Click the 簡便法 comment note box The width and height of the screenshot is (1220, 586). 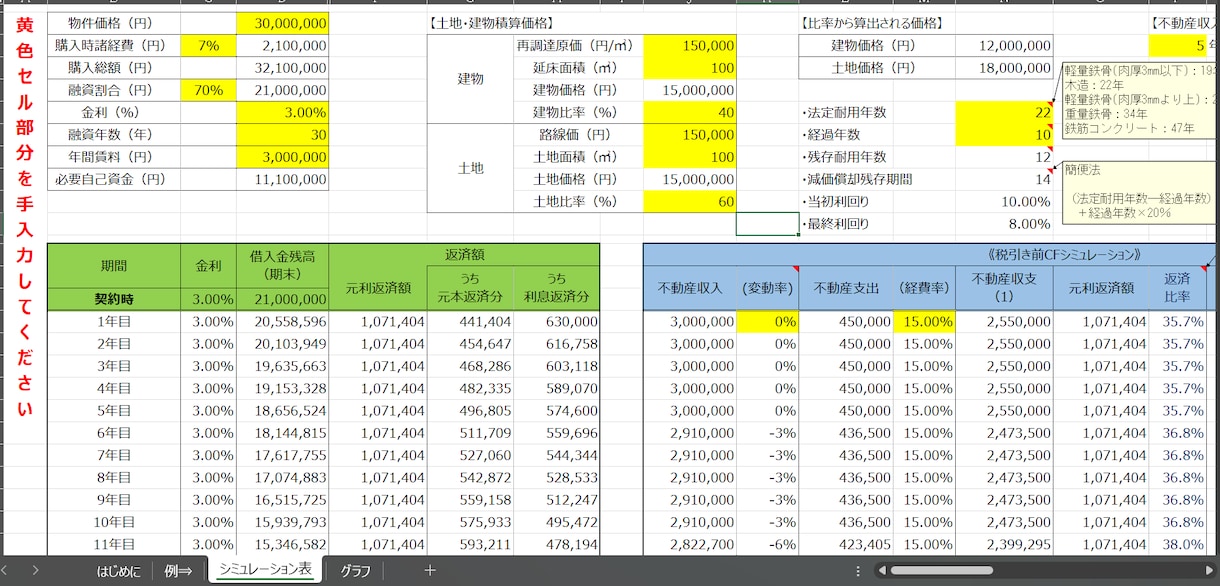[1138, 192]
